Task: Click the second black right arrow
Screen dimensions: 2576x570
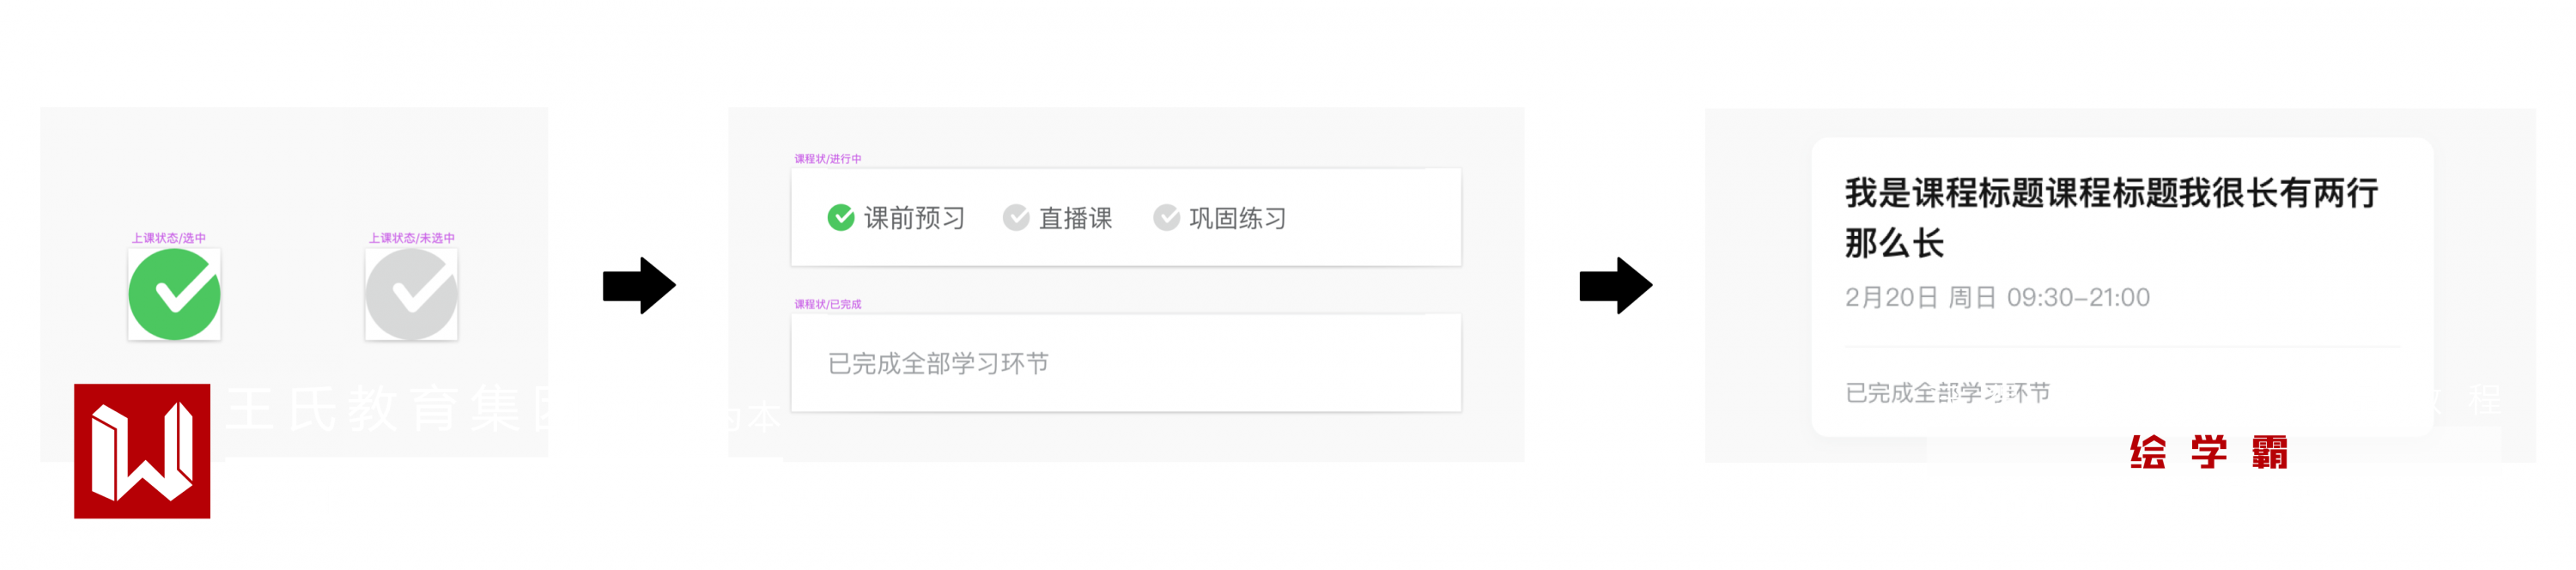Action: [x=1615, y=286]
